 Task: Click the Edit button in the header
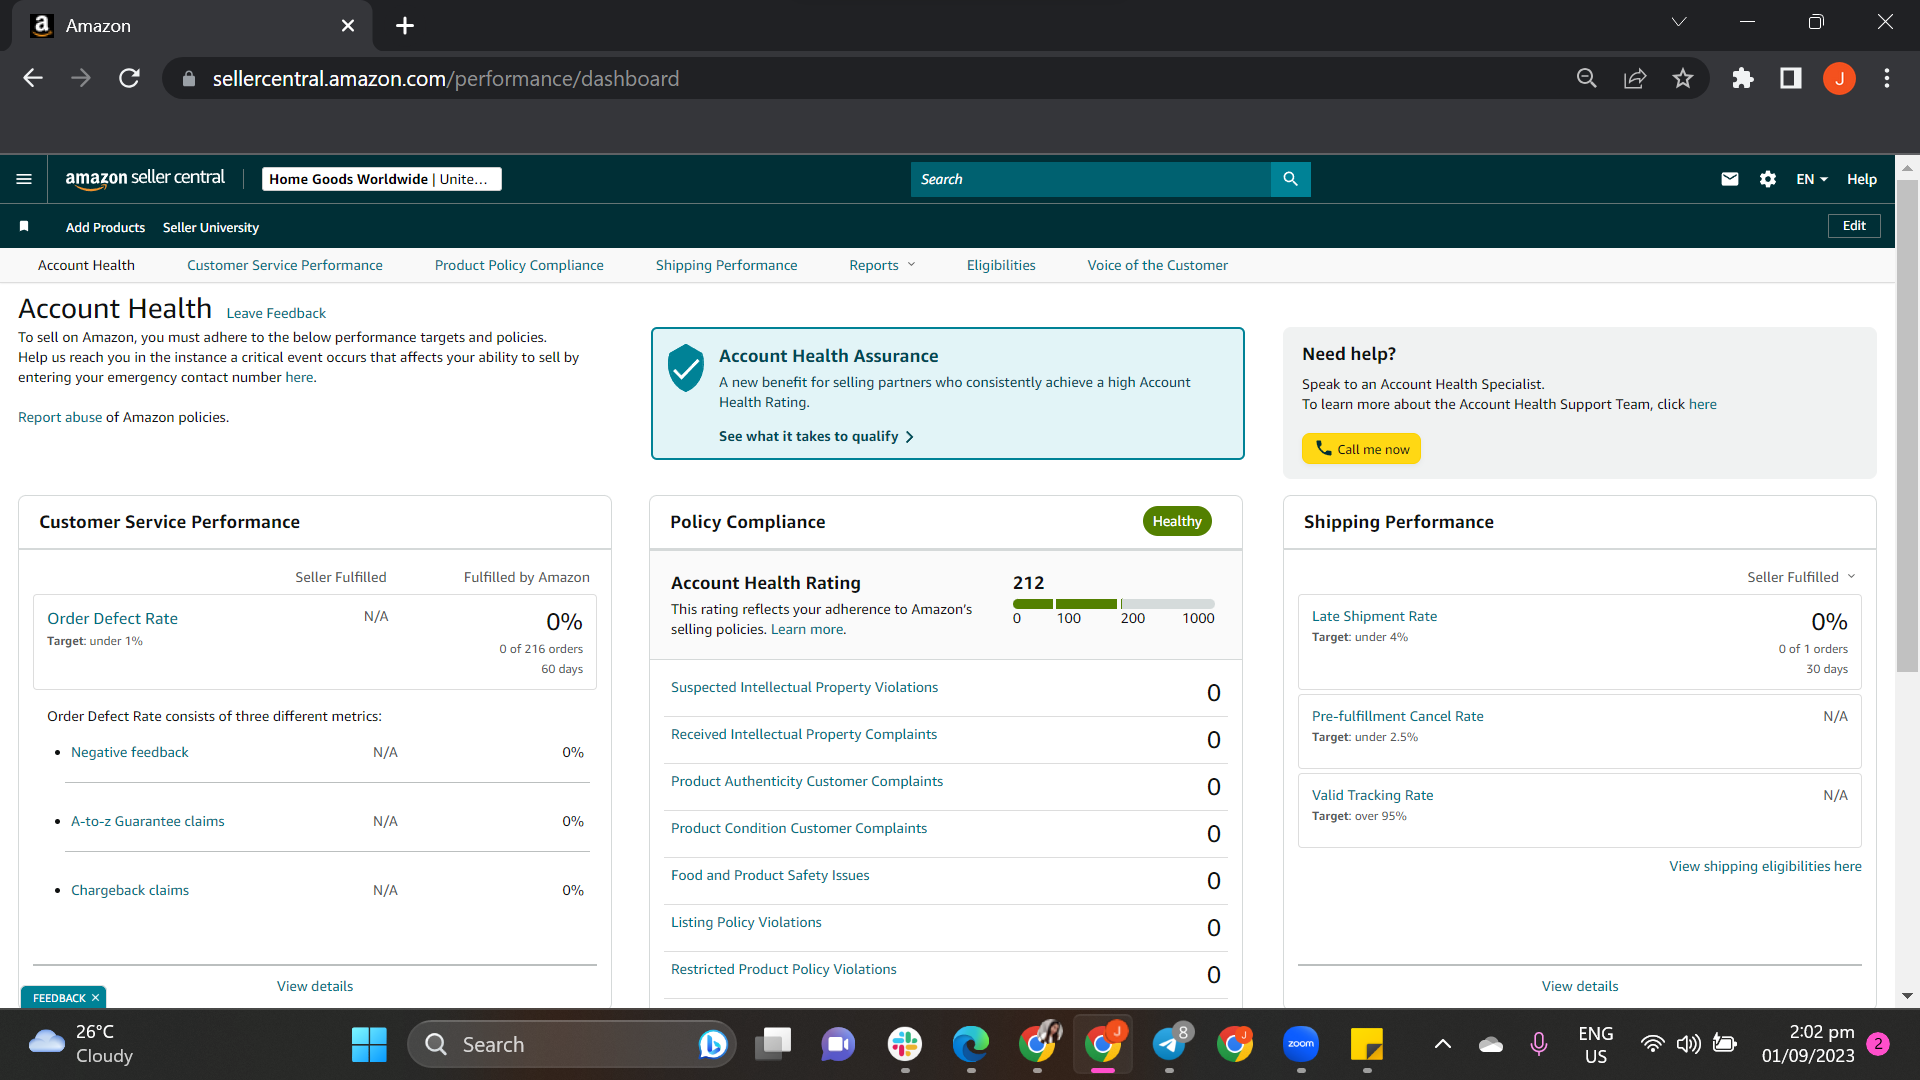[1854, 226]
